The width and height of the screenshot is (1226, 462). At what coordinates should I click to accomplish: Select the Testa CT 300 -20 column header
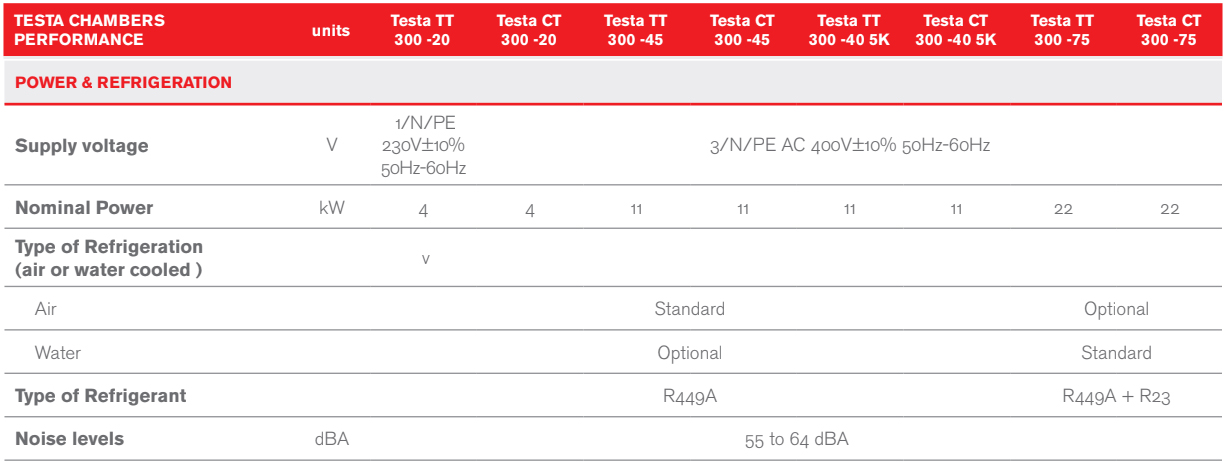[x=529, y=30]
